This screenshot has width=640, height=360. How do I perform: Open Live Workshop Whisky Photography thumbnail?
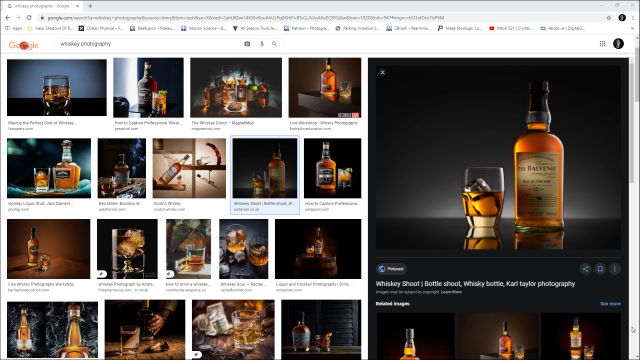(x=325, y=87)
